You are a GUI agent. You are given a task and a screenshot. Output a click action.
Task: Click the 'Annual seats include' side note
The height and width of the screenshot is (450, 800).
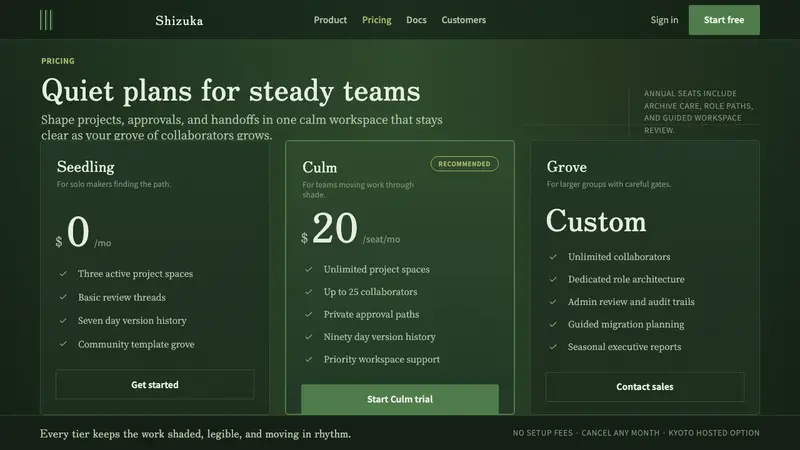pyautogui.click(x=698, y=112)
